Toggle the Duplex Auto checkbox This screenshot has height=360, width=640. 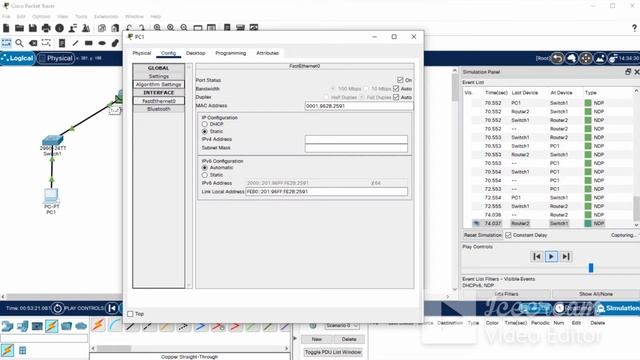396,97
